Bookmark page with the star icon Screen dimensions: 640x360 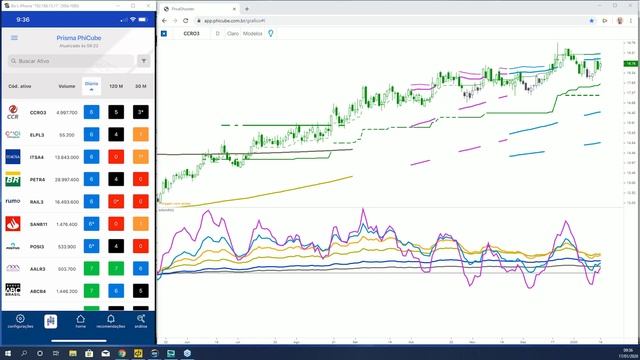[591, 20]
